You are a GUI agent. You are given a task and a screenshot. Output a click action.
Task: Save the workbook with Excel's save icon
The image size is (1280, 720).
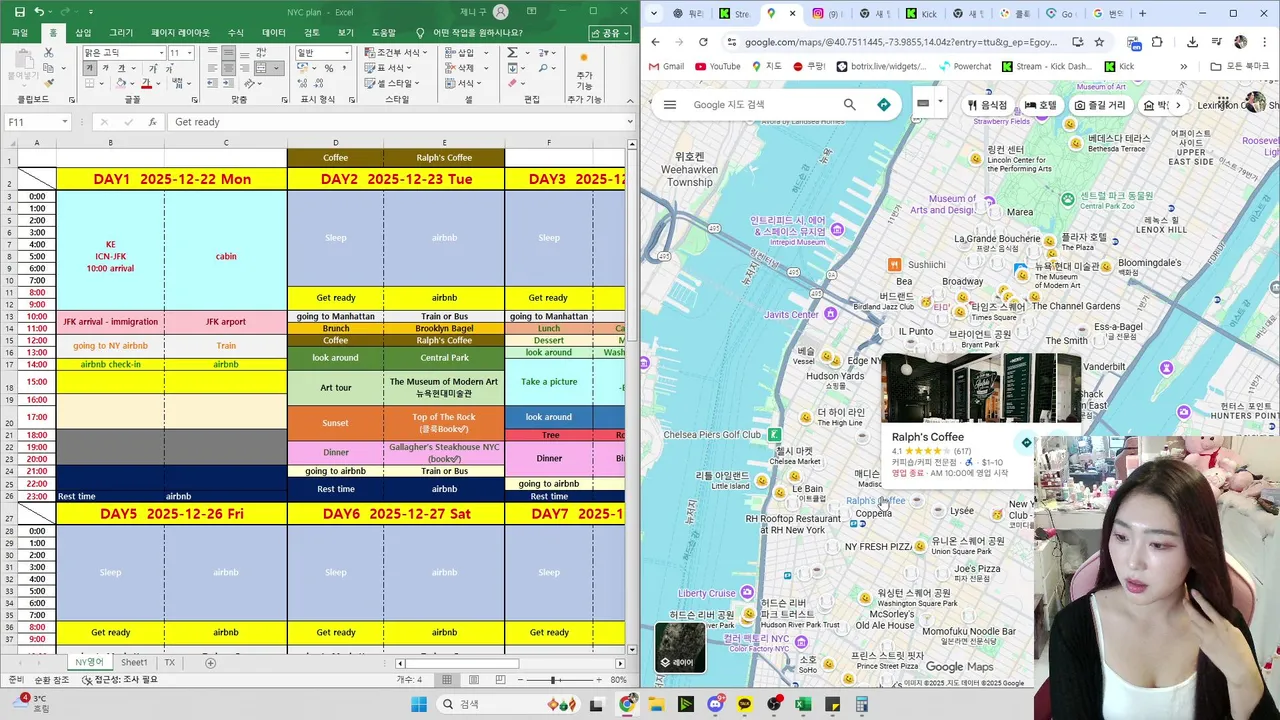tap(18, 11)
